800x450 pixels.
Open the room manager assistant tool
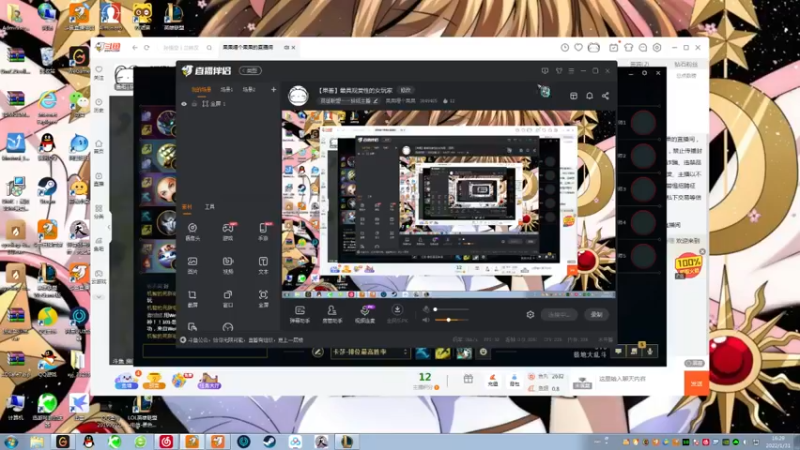[332, 314]
